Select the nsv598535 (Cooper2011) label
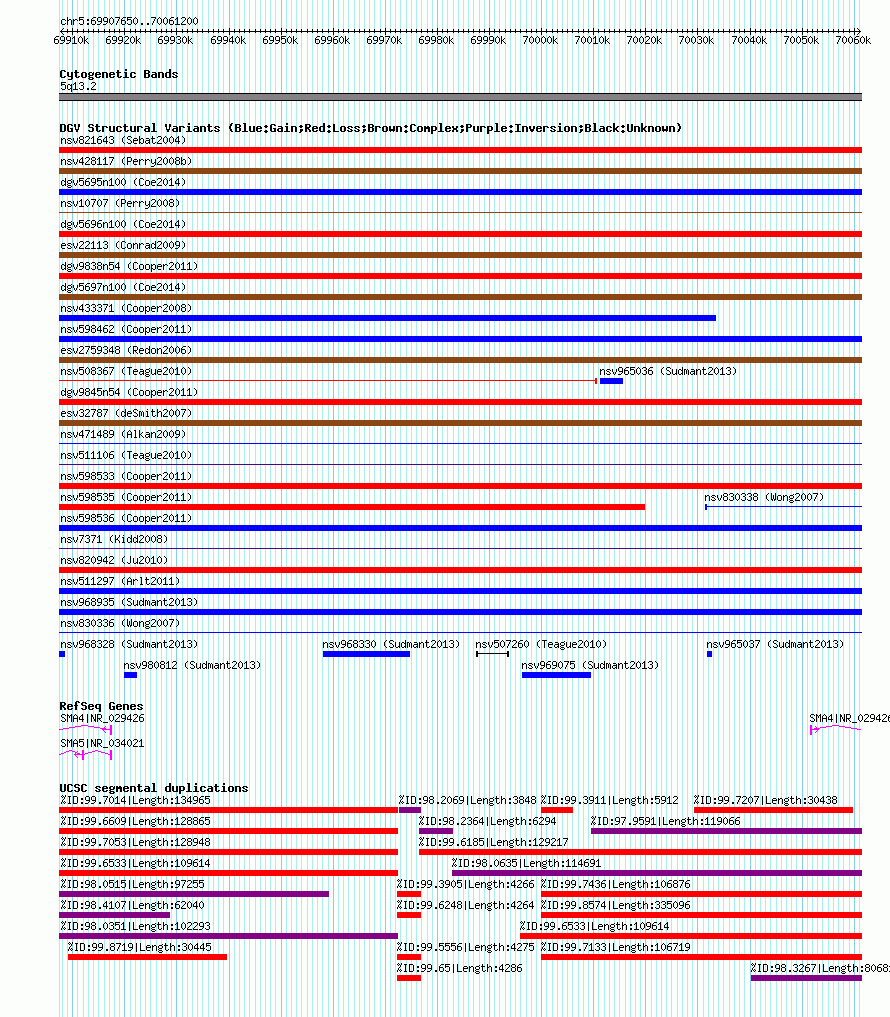Image resolution: width=890 pixels, height=1017 pixels. 126,497
